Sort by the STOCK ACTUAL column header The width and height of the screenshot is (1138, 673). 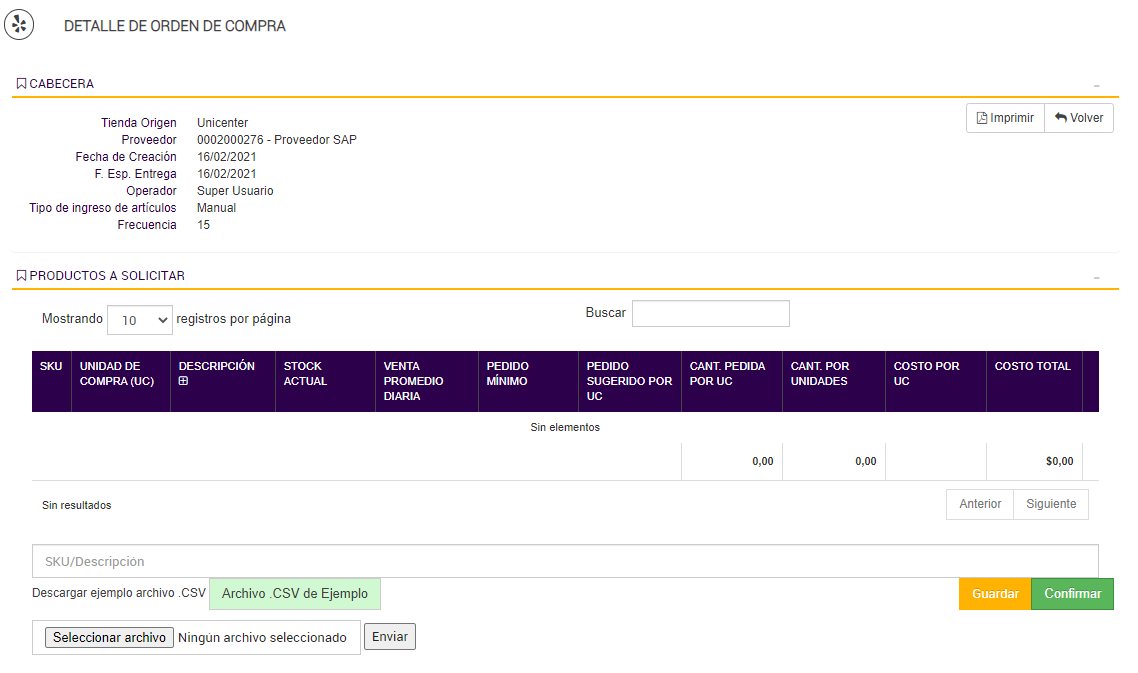coord(305,374)
